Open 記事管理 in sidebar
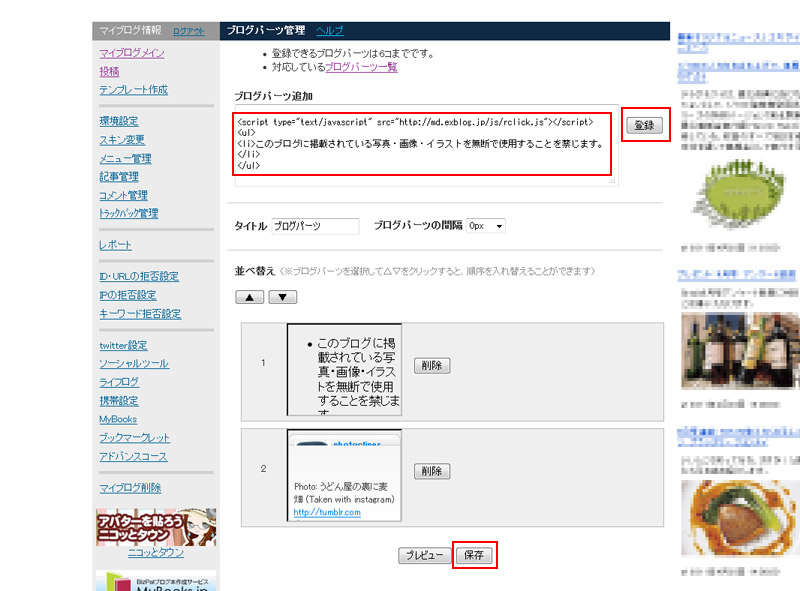Image resolution: width=800 pixels, height=591 pixels. [119, 177]
